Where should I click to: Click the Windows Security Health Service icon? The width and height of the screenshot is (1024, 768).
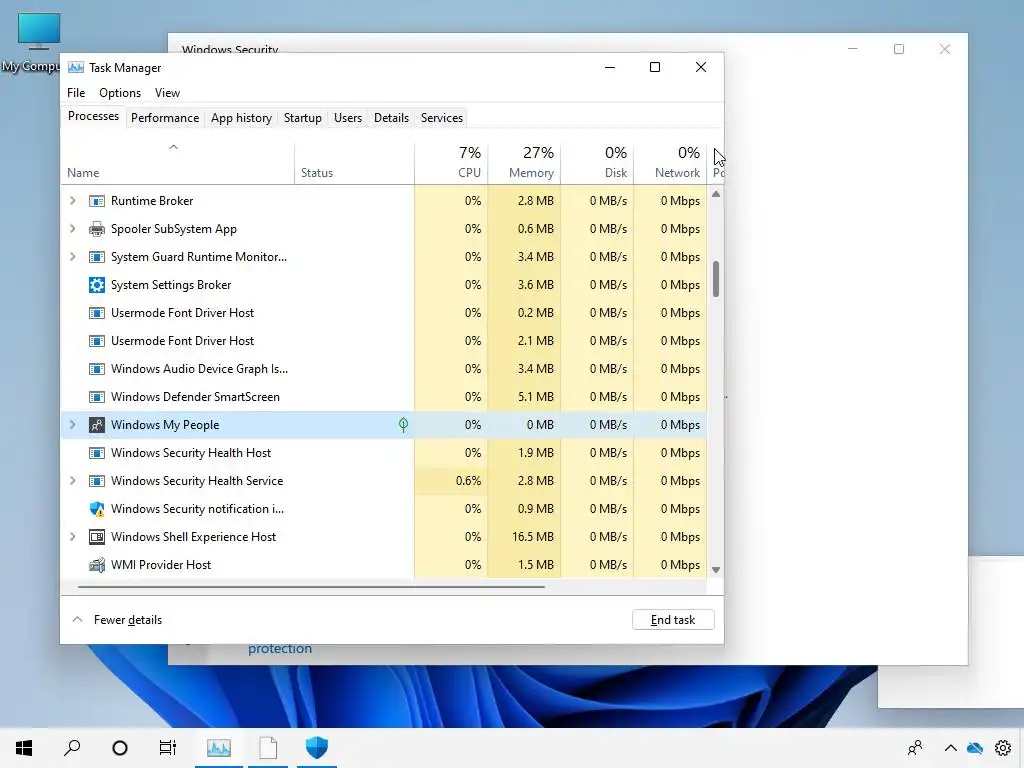[x=97, y=481]
